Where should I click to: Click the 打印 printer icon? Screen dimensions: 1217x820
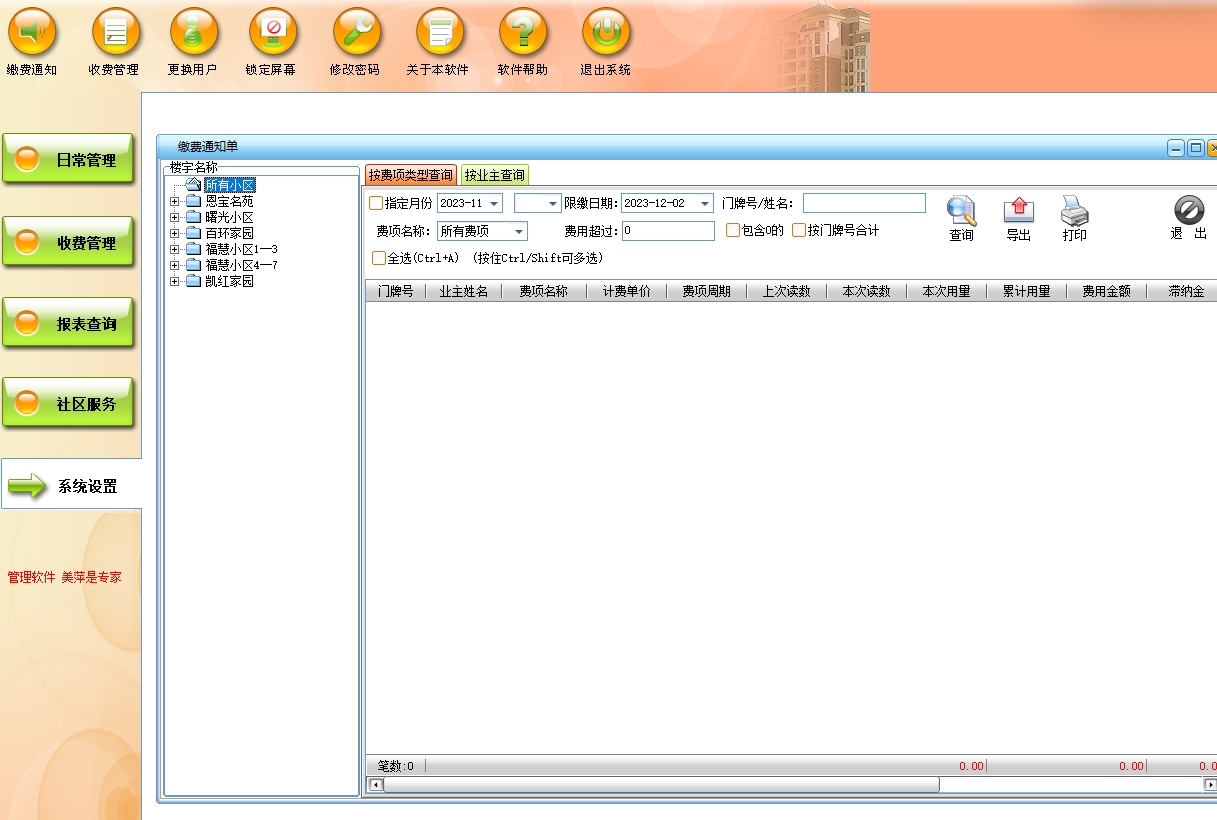click(x=1074, y=212)
